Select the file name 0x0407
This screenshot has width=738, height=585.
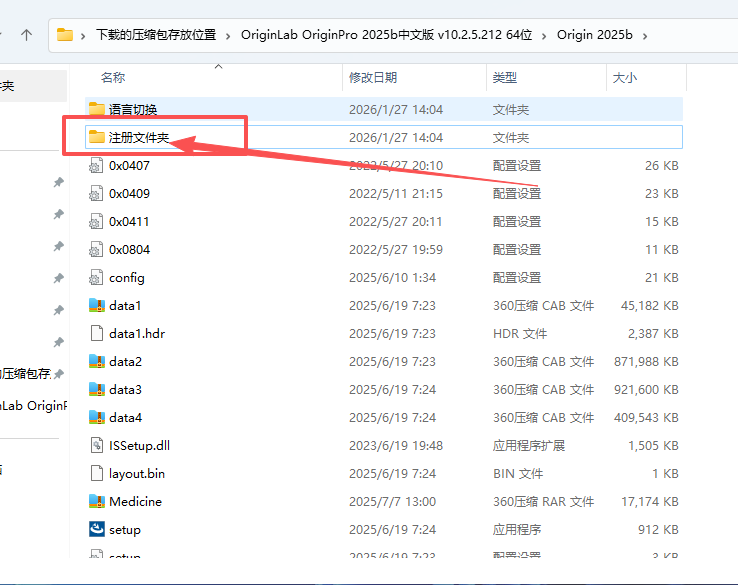pos(129,166)
